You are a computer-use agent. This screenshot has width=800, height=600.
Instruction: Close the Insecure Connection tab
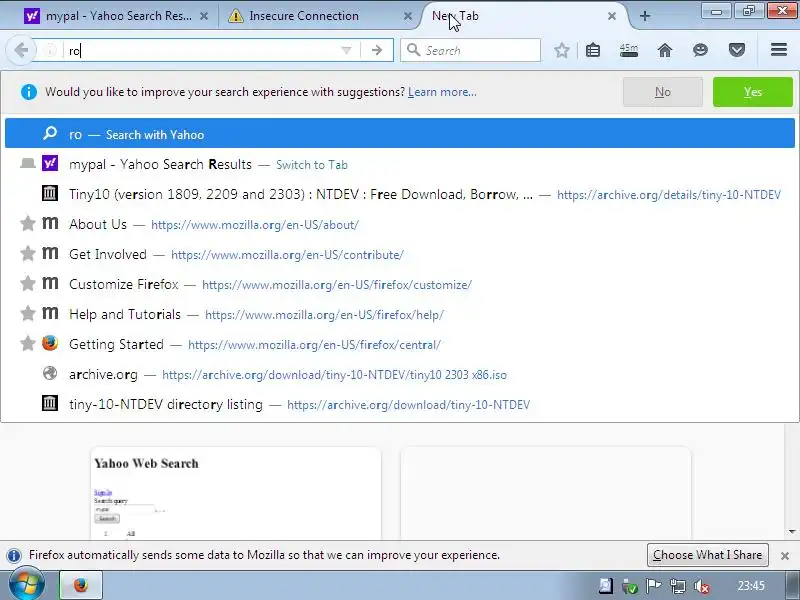pyautogui.click(x=408, y=16)
